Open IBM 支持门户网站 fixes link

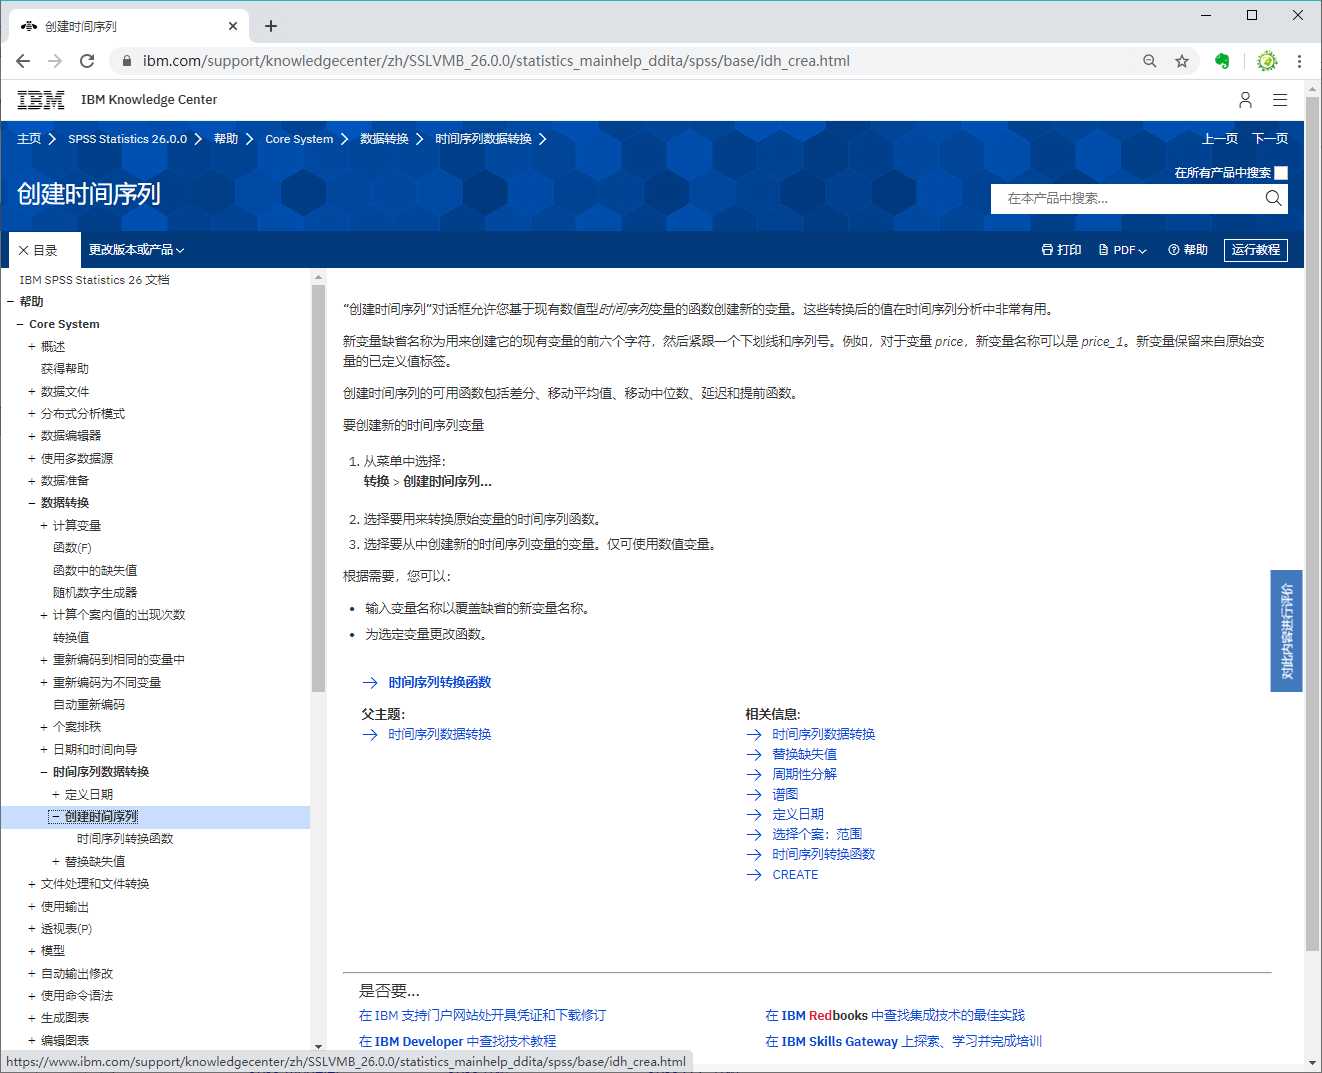click(x=482, y=1015)
